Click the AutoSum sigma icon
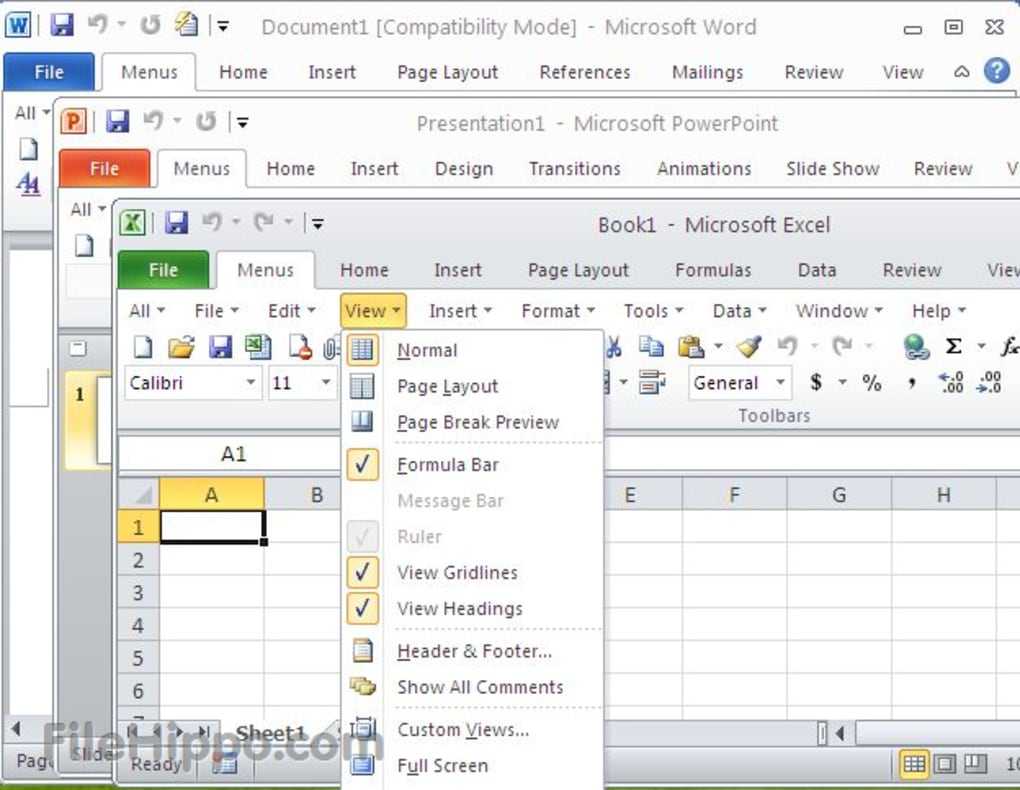 [x=953, y=347]
